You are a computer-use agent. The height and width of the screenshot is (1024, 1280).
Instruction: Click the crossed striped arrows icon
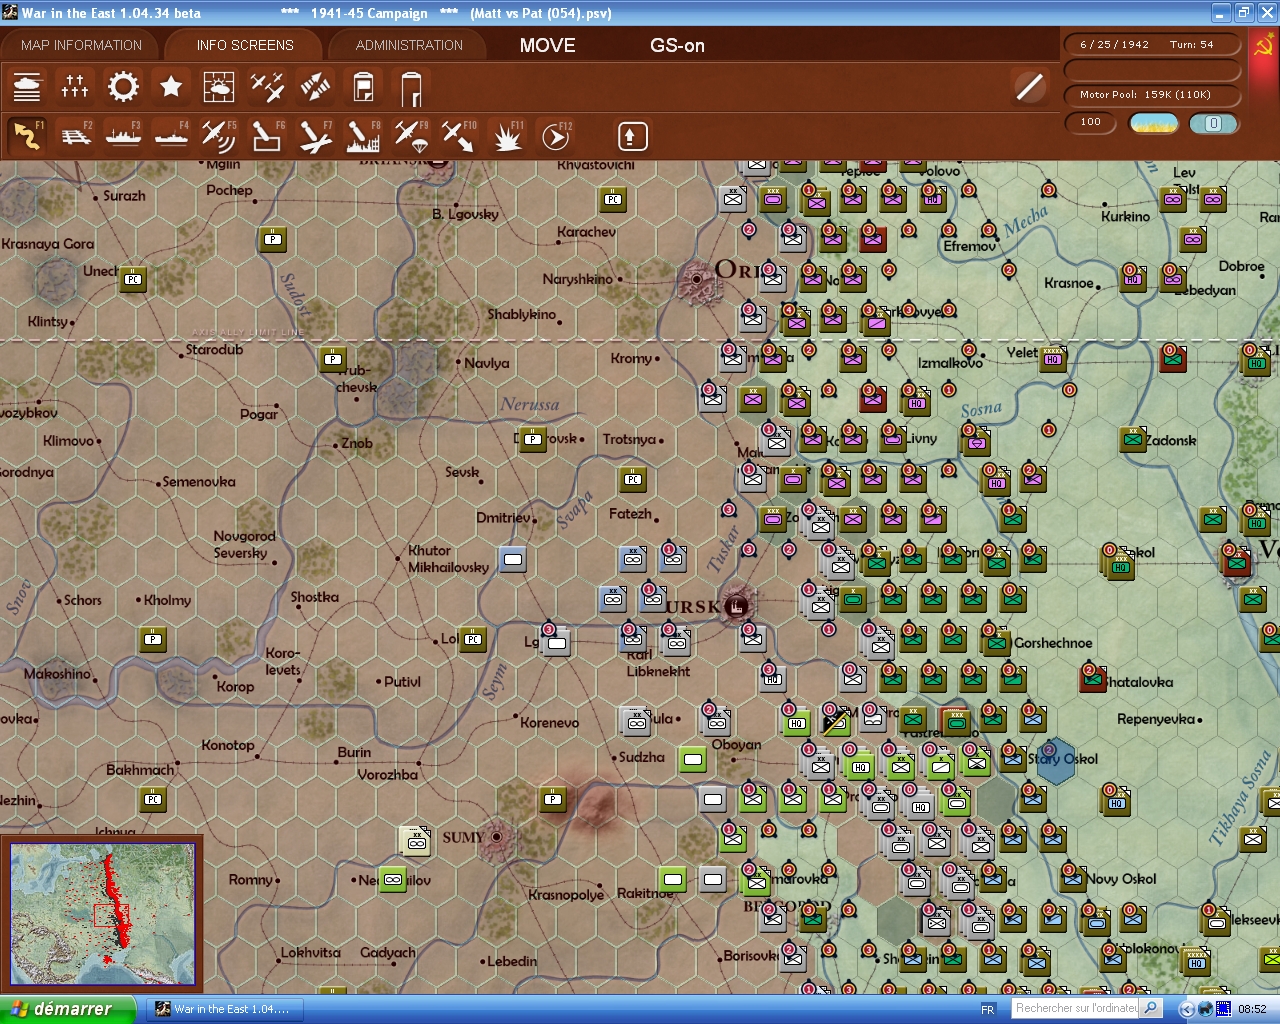[x=315, y=87]
